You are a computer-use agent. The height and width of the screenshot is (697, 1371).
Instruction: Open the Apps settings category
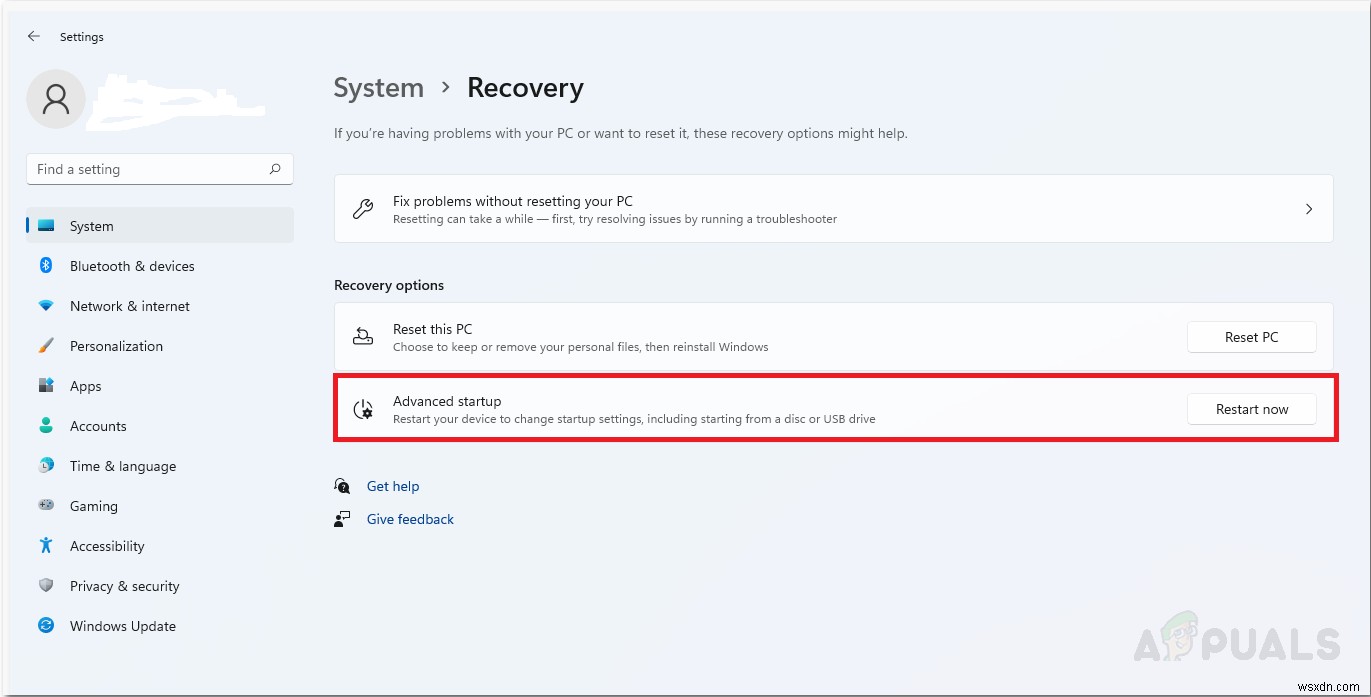[85, 386]
